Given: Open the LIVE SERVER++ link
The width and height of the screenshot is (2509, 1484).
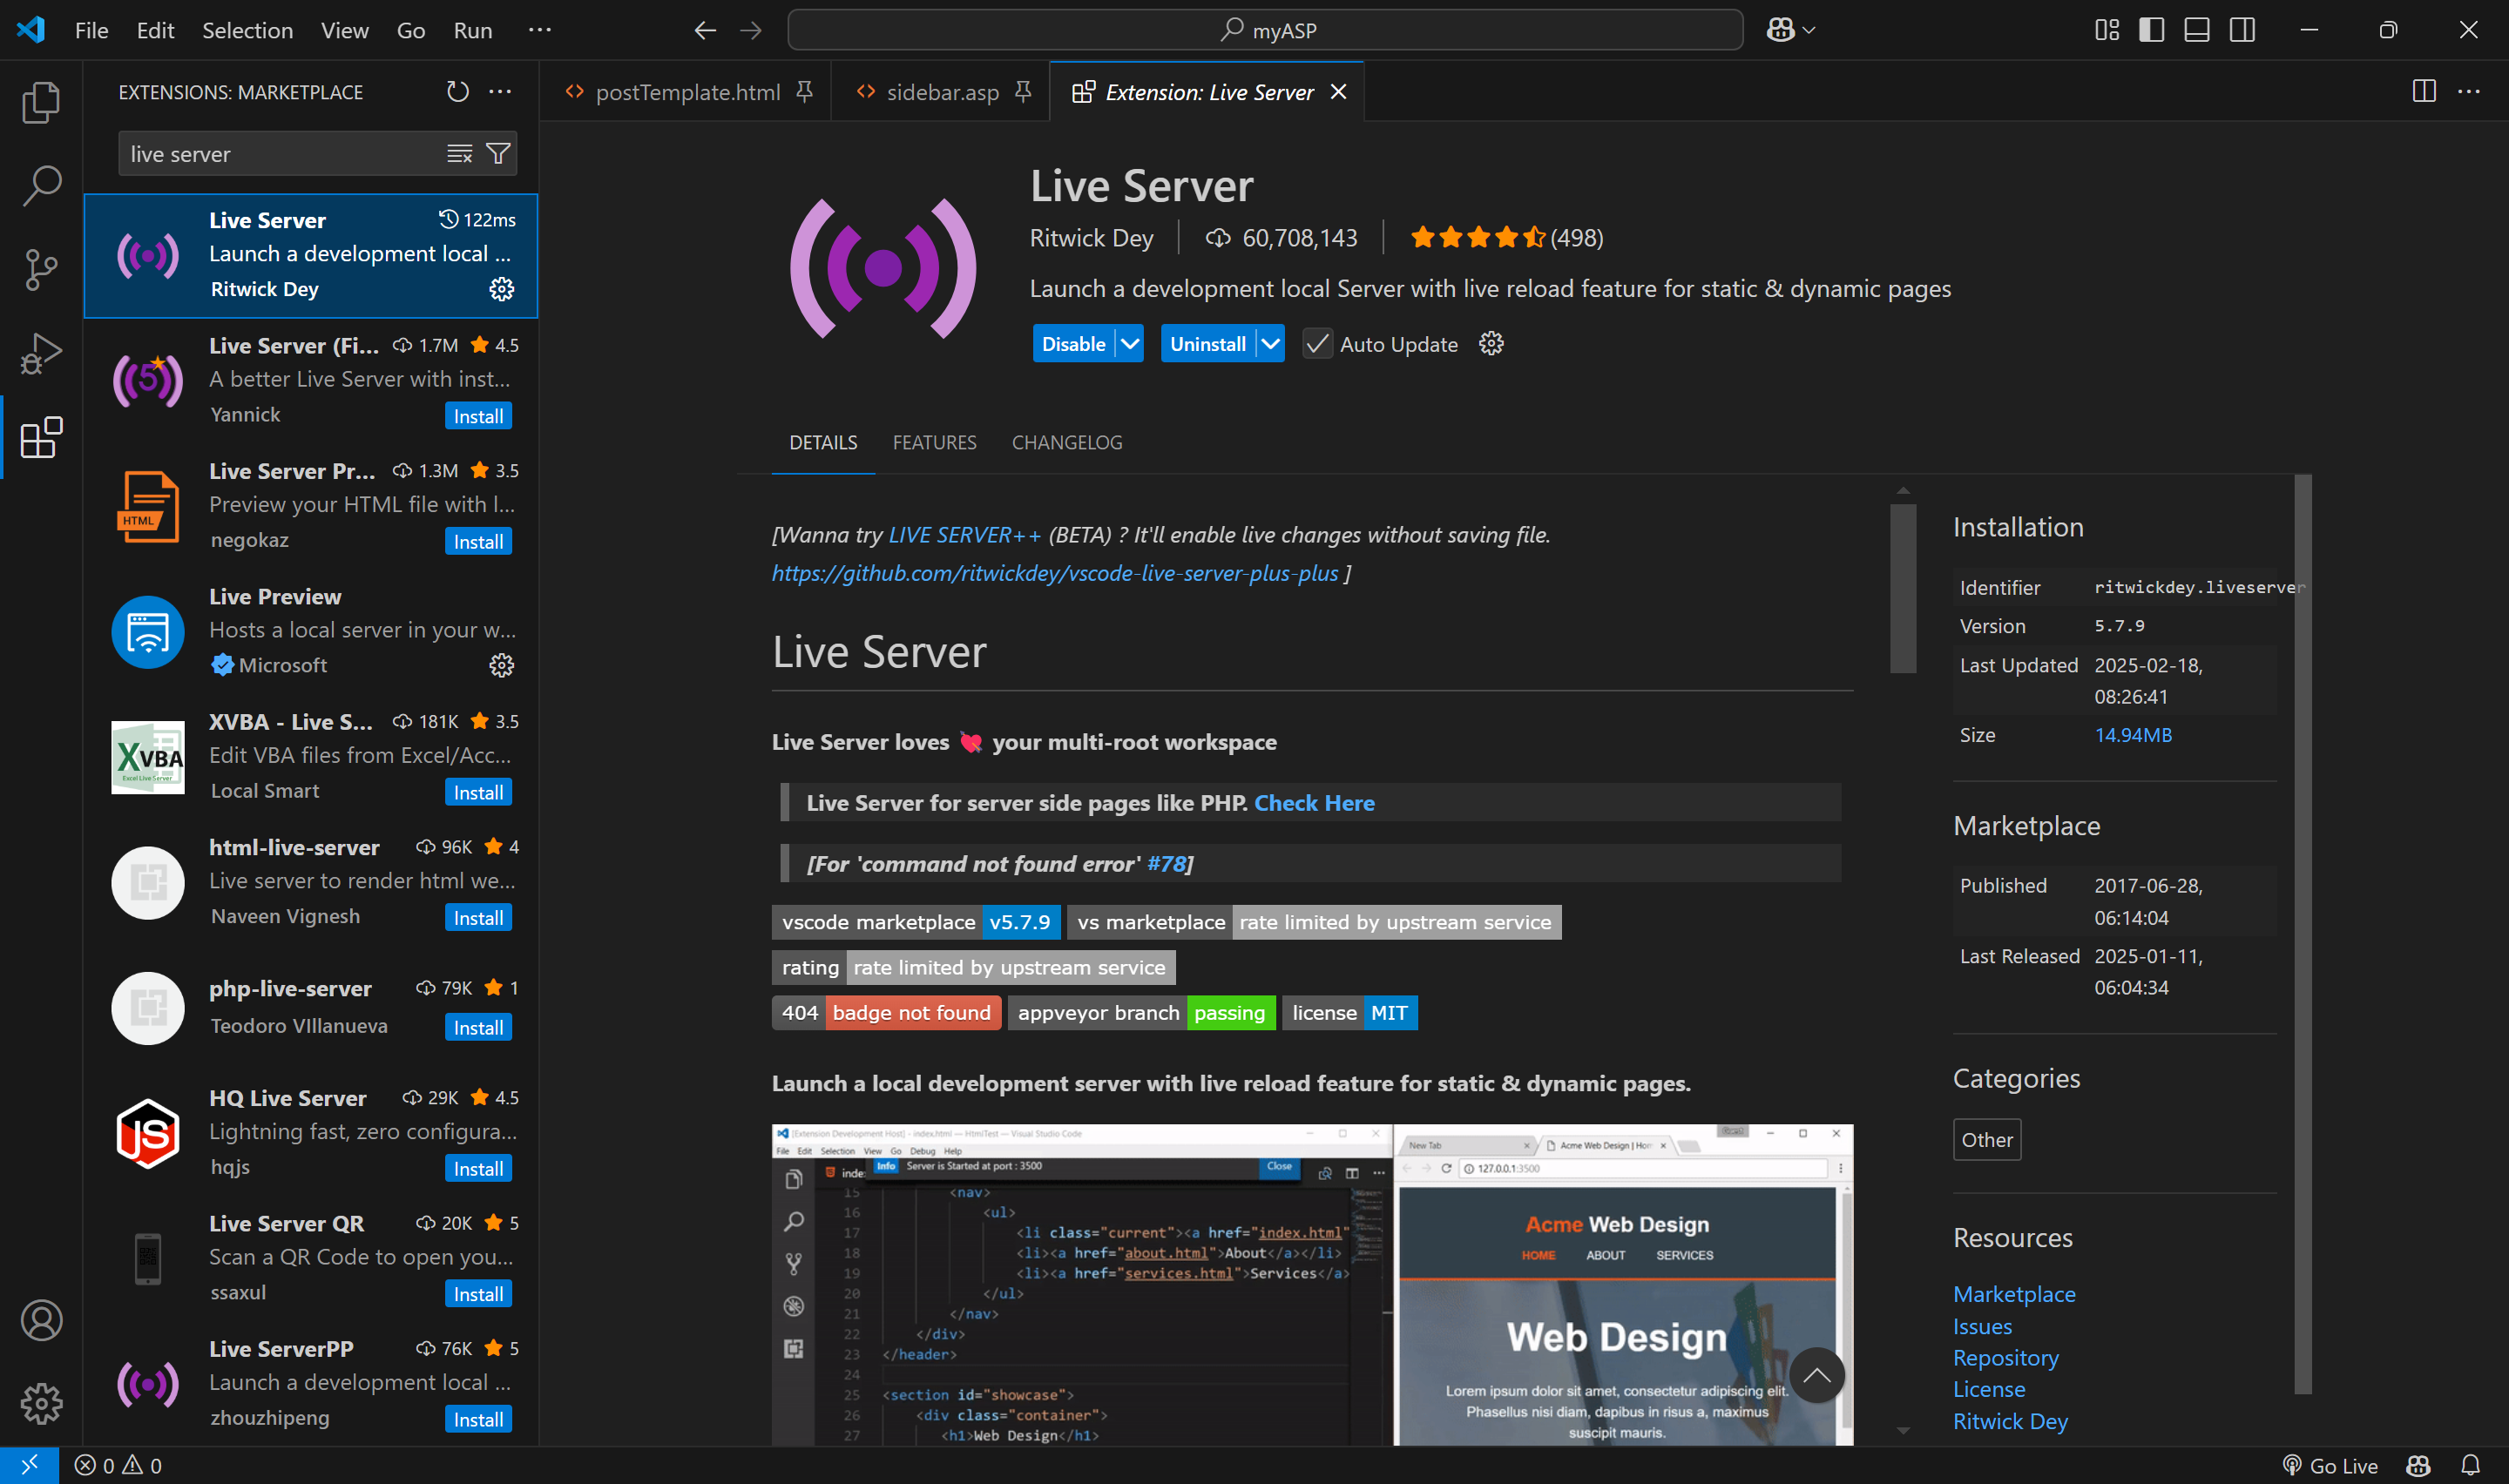Looking at the screenshot, I should pos(964,535).
